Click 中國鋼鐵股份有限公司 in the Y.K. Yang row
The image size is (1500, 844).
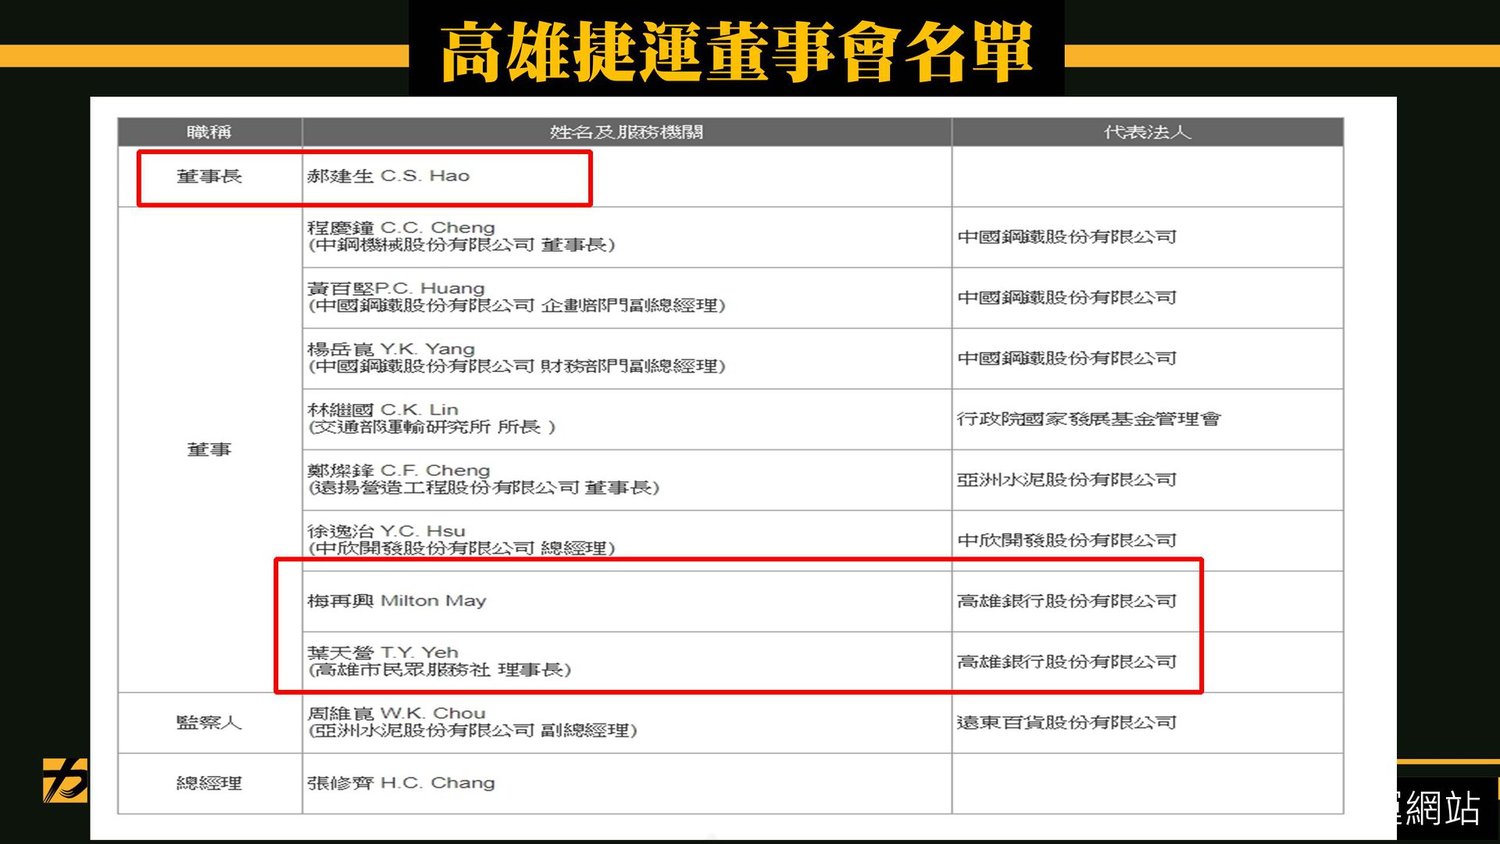pyautogui.click(x=1067, y=358)
